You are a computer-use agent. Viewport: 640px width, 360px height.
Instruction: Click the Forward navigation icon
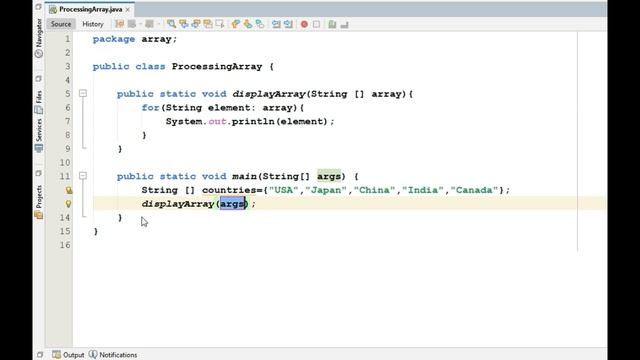[149, 24]
